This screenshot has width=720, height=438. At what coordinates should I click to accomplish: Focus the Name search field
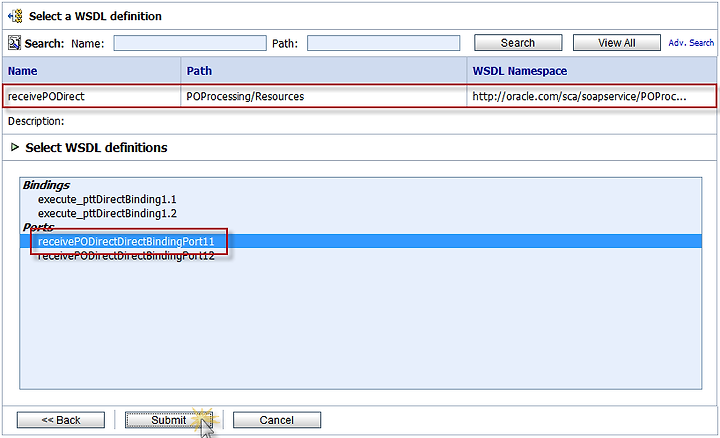click(x=190, y=43)
